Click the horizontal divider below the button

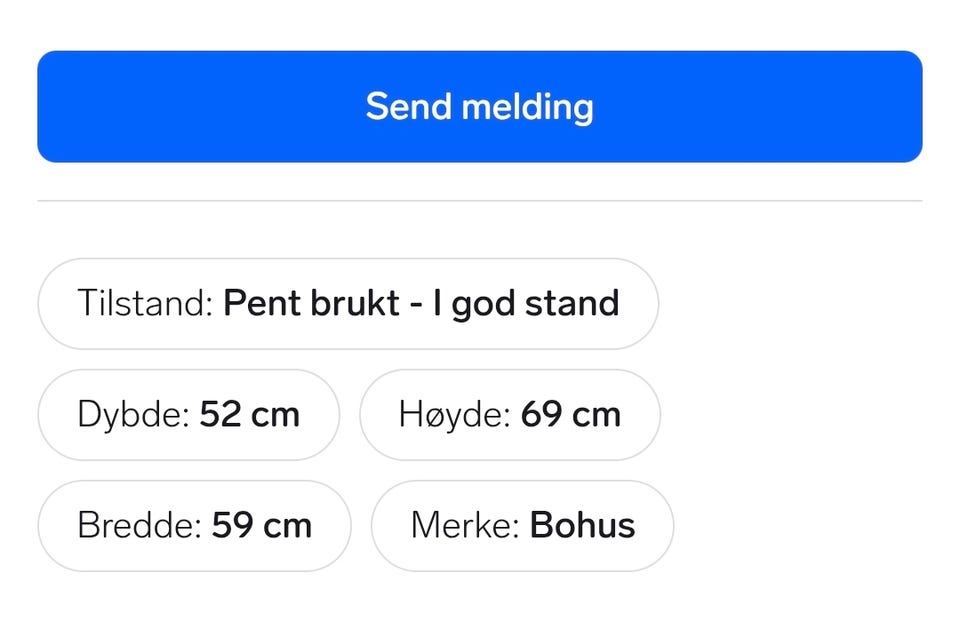pyautogui.click(x=479, y=200)
